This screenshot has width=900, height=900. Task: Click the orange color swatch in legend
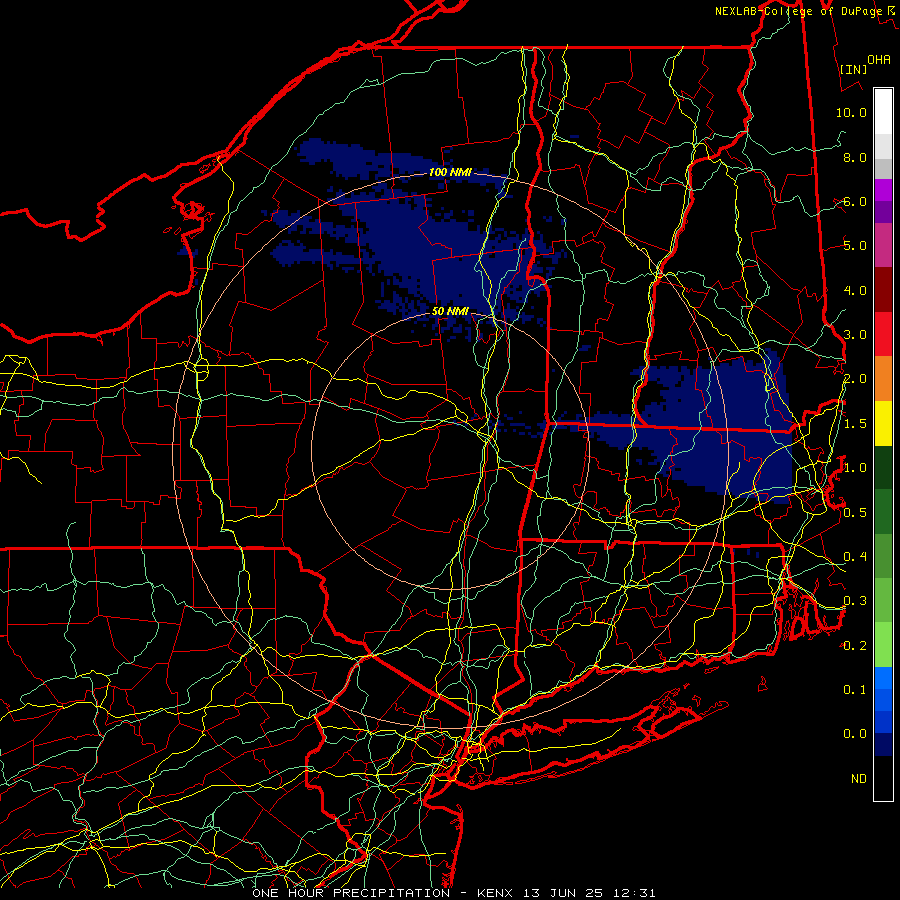click(883, 378)
